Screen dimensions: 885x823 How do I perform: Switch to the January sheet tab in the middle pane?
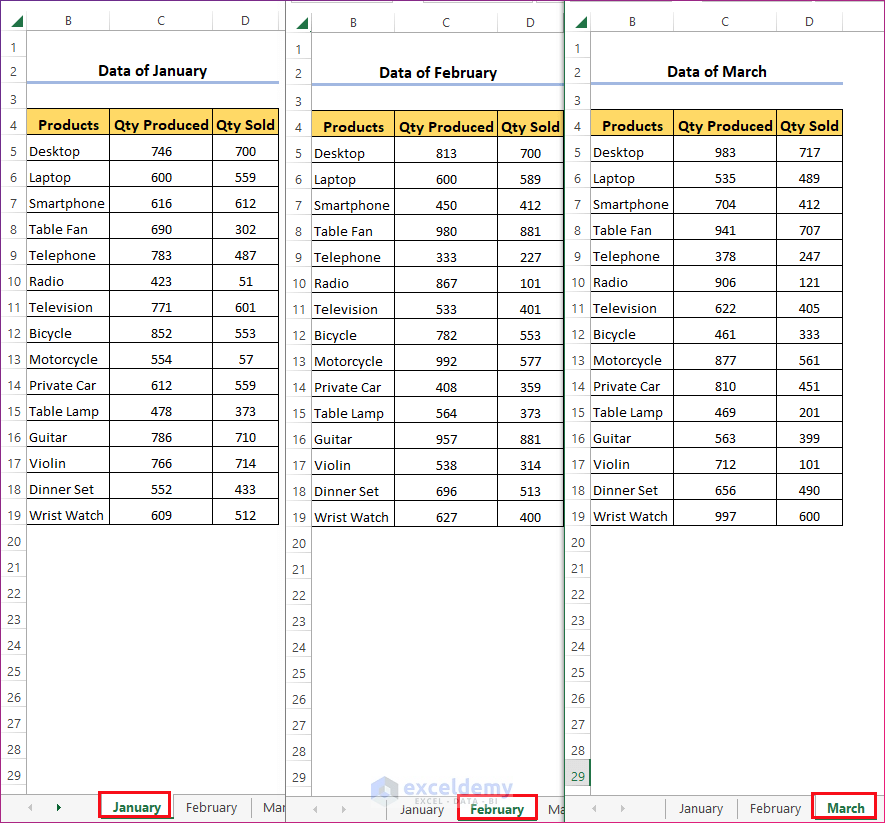click(x=421, y=807)
